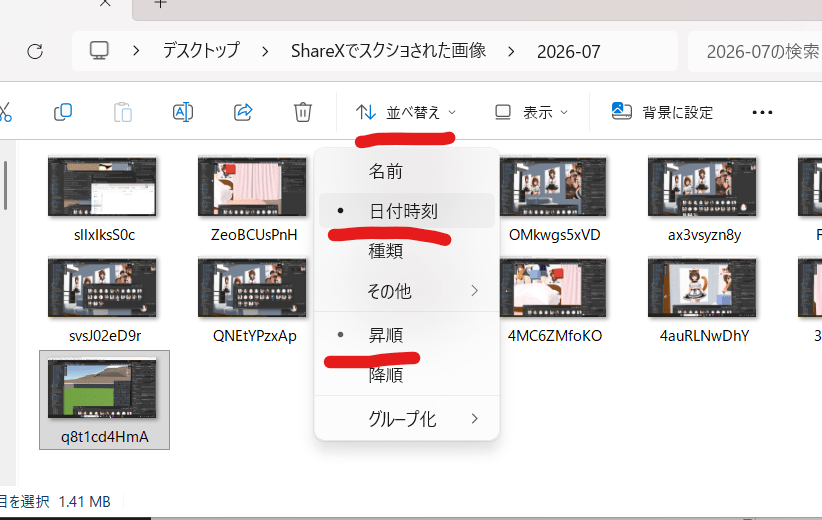This screenshot has height=520, width=822.
Task: Click the rename icon in toolbar
Action: (182, 112)
